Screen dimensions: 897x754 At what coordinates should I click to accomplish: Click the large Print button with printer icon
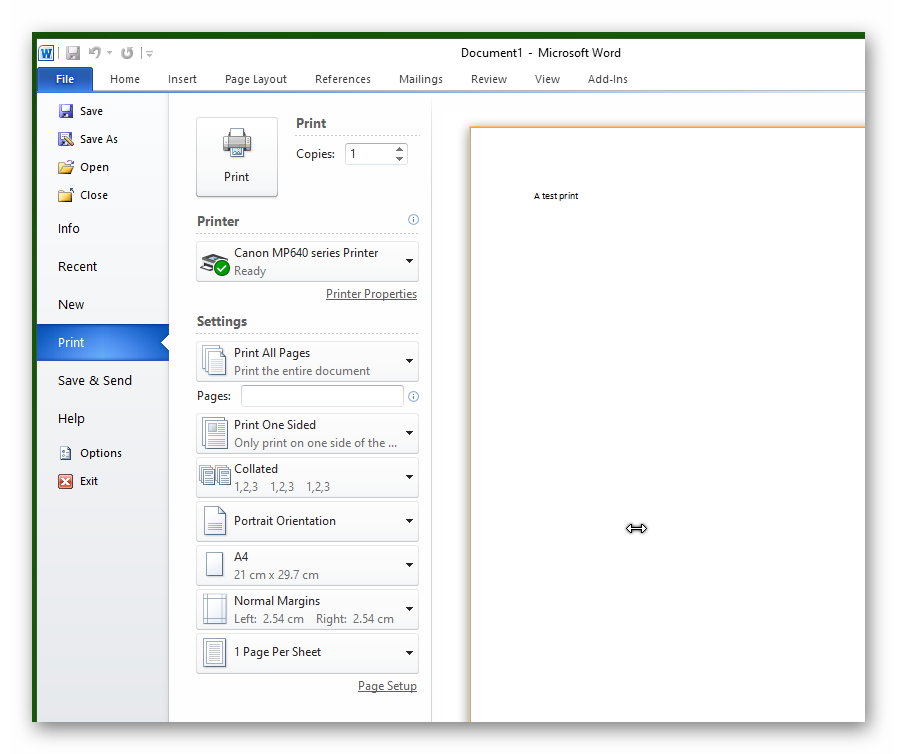(237, 157)
